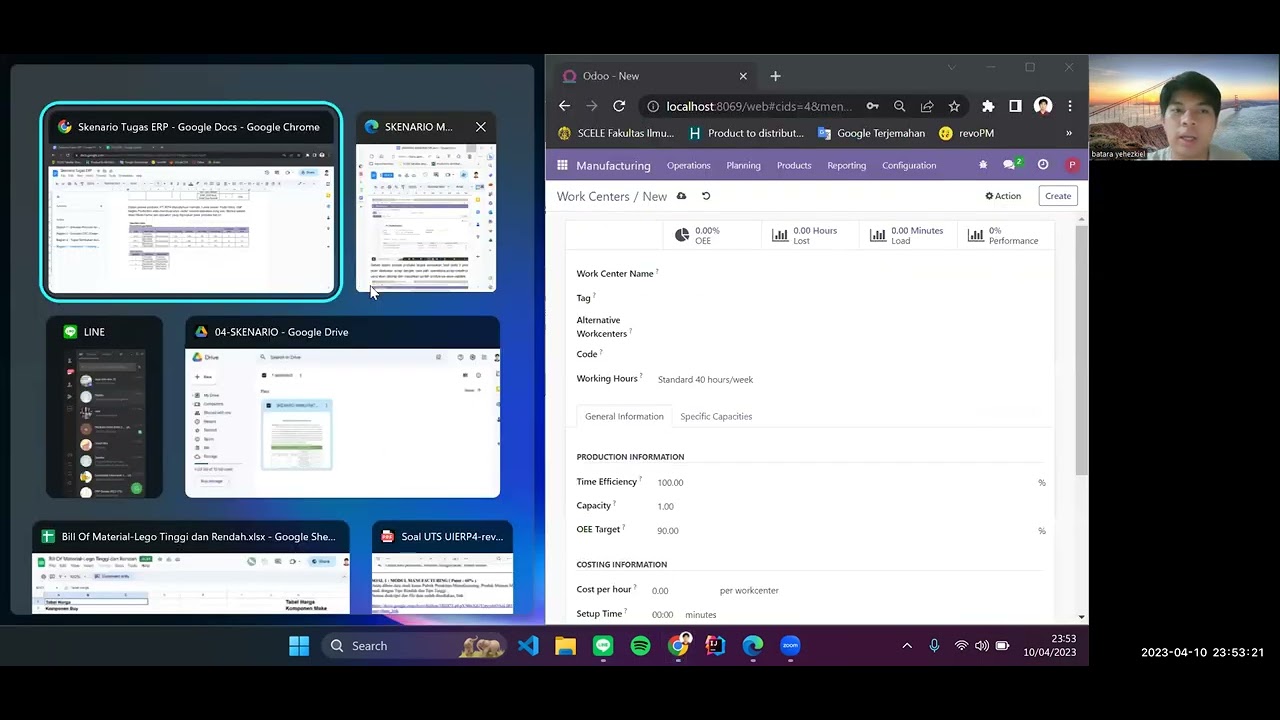Viewport: 1280px width, 720px height.
Task: Go back in the Chrome browser
Action: click(564, 106)
